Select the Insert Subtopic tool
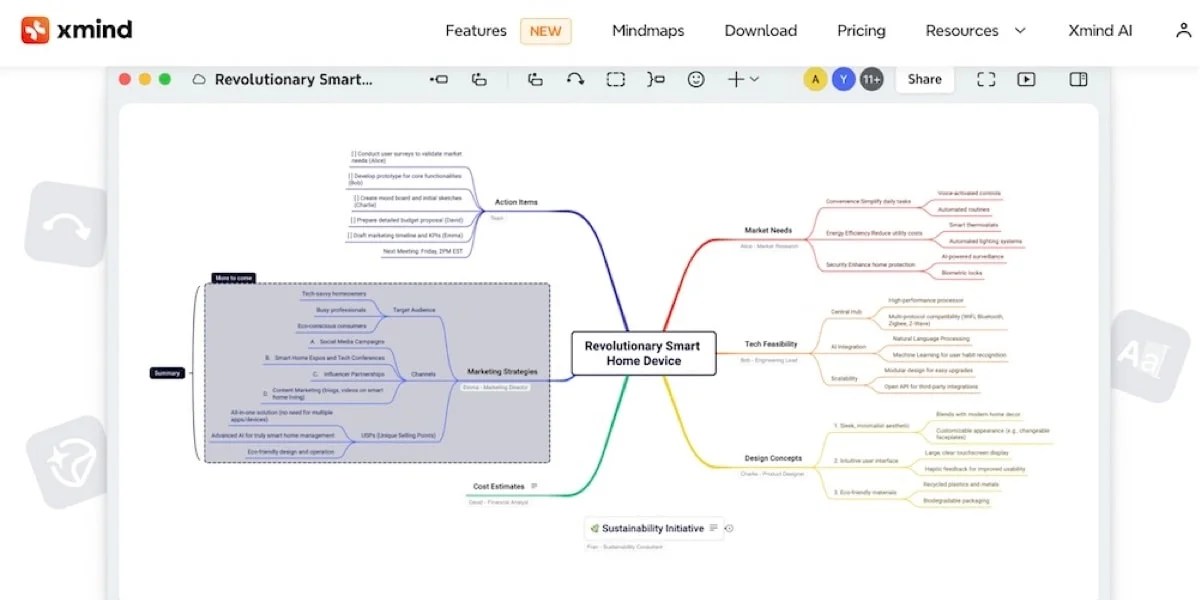This screenshot has height=600, width=1200. point(479,79)
